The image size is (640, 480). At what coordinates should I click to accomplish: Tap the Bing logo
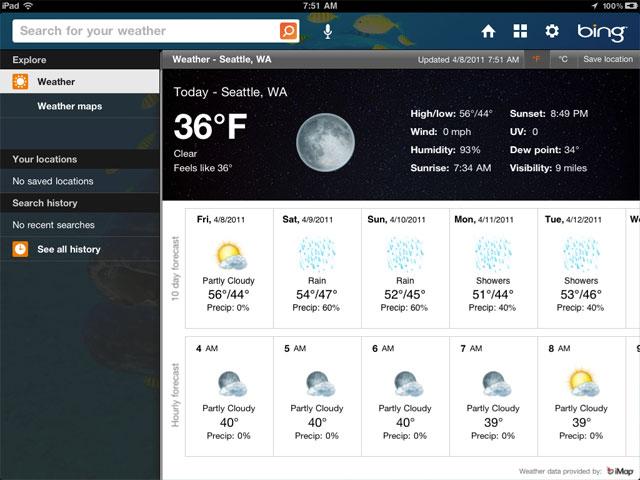click(602, 32)
